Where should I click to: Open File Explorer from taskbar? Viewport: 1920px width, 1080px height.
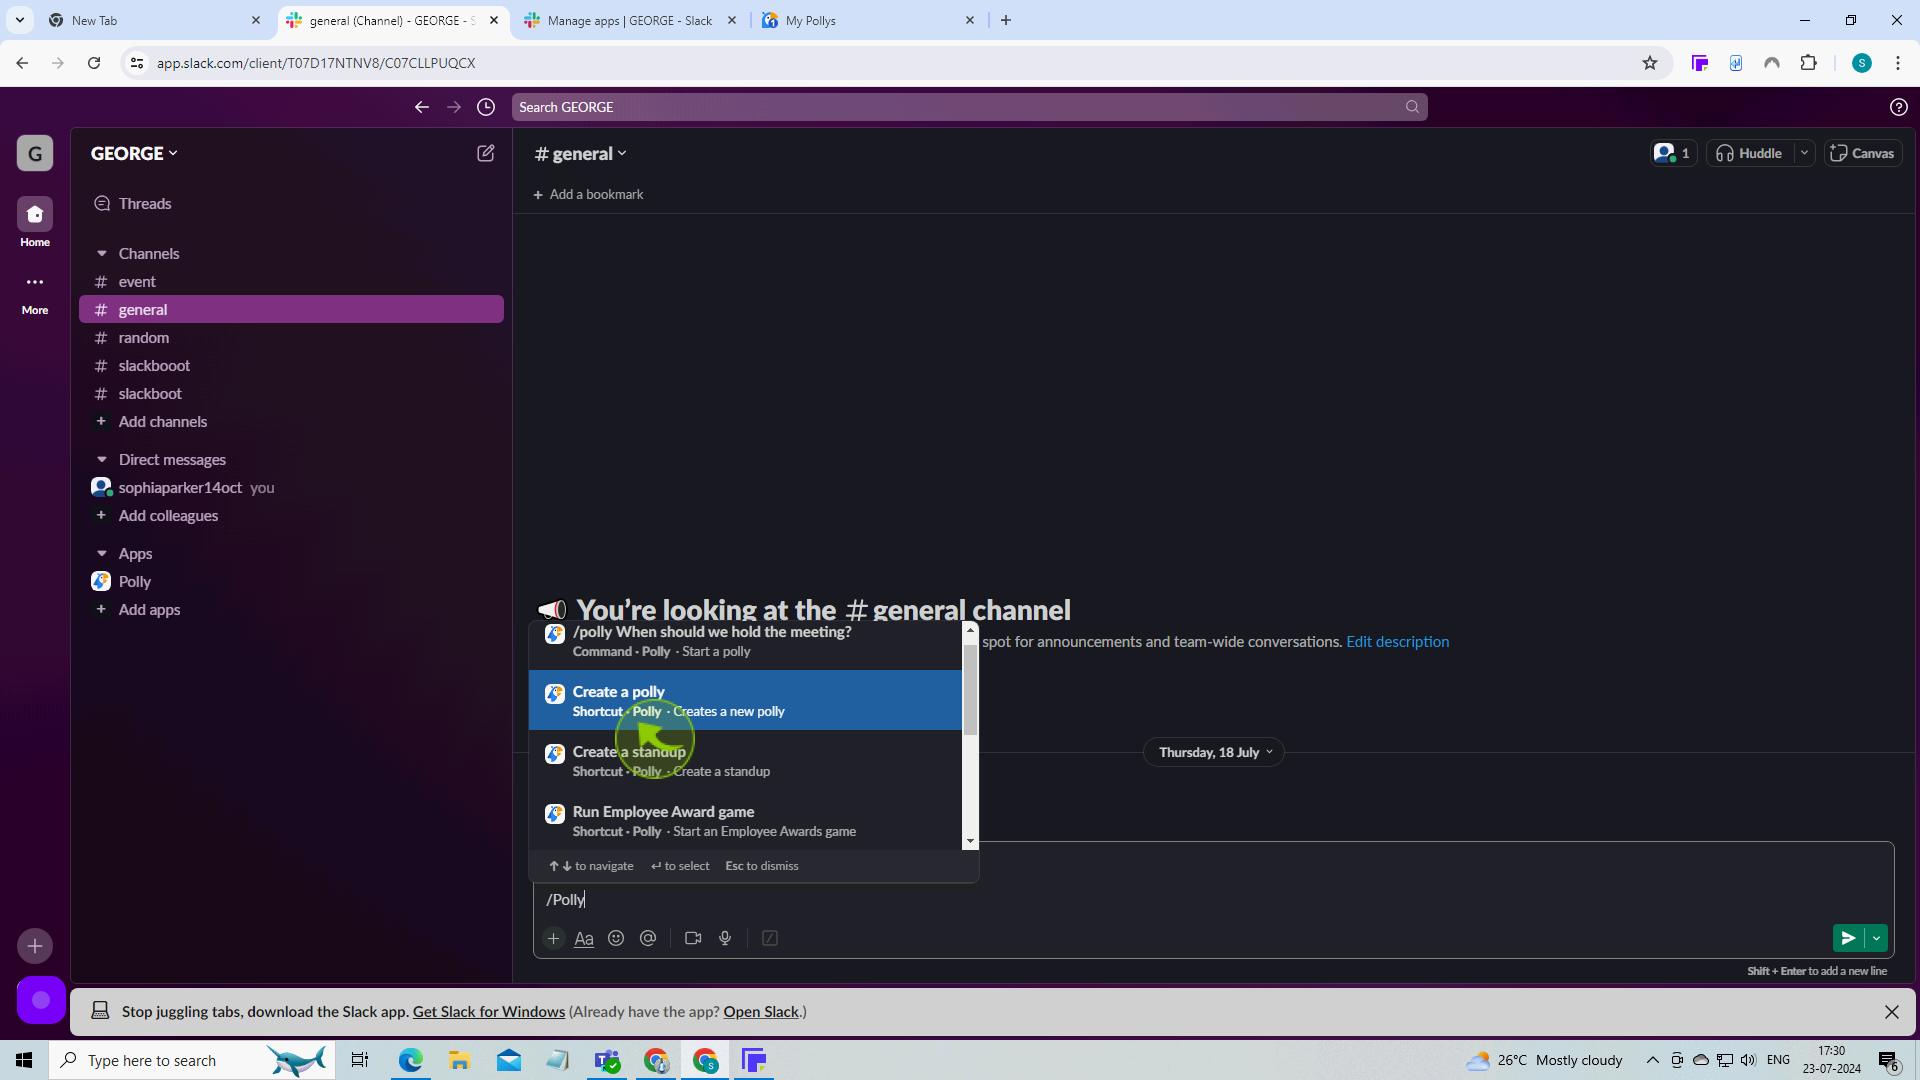460,1060
